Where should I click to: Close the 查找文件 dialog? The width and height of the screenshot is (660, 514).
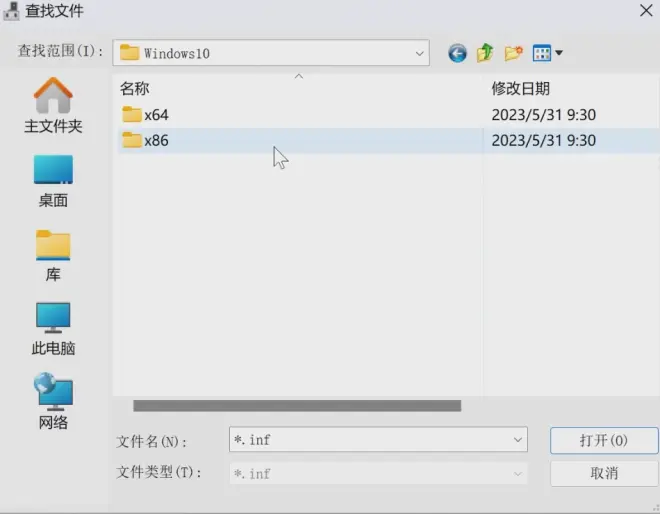pyautogui.click(x=646, y=11)
